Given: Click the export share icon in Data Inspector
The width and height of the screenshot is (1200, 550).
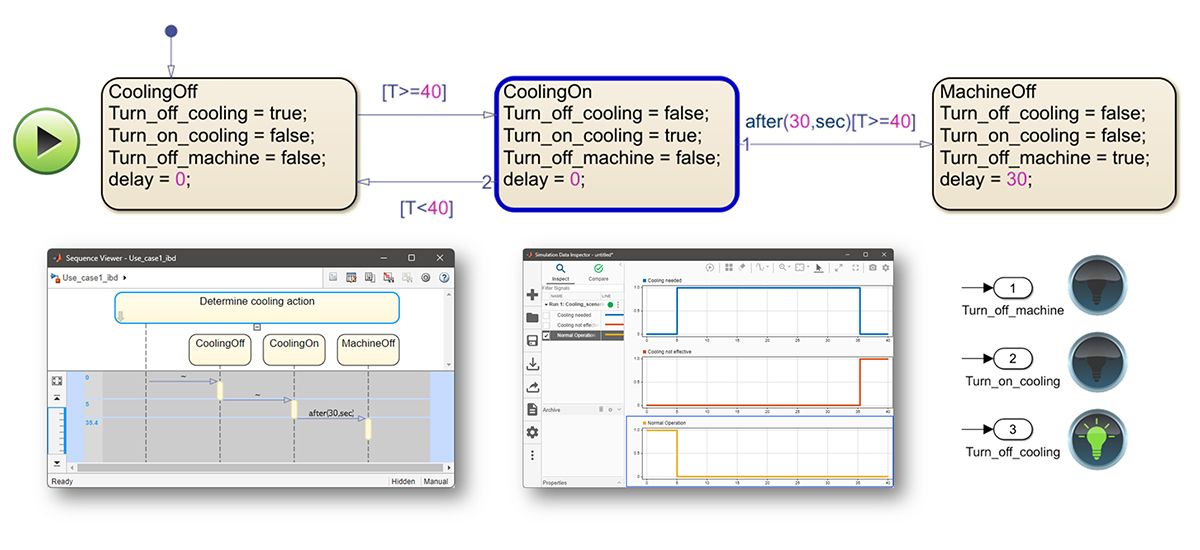Looking at the screenshot, I should point(532,387).
